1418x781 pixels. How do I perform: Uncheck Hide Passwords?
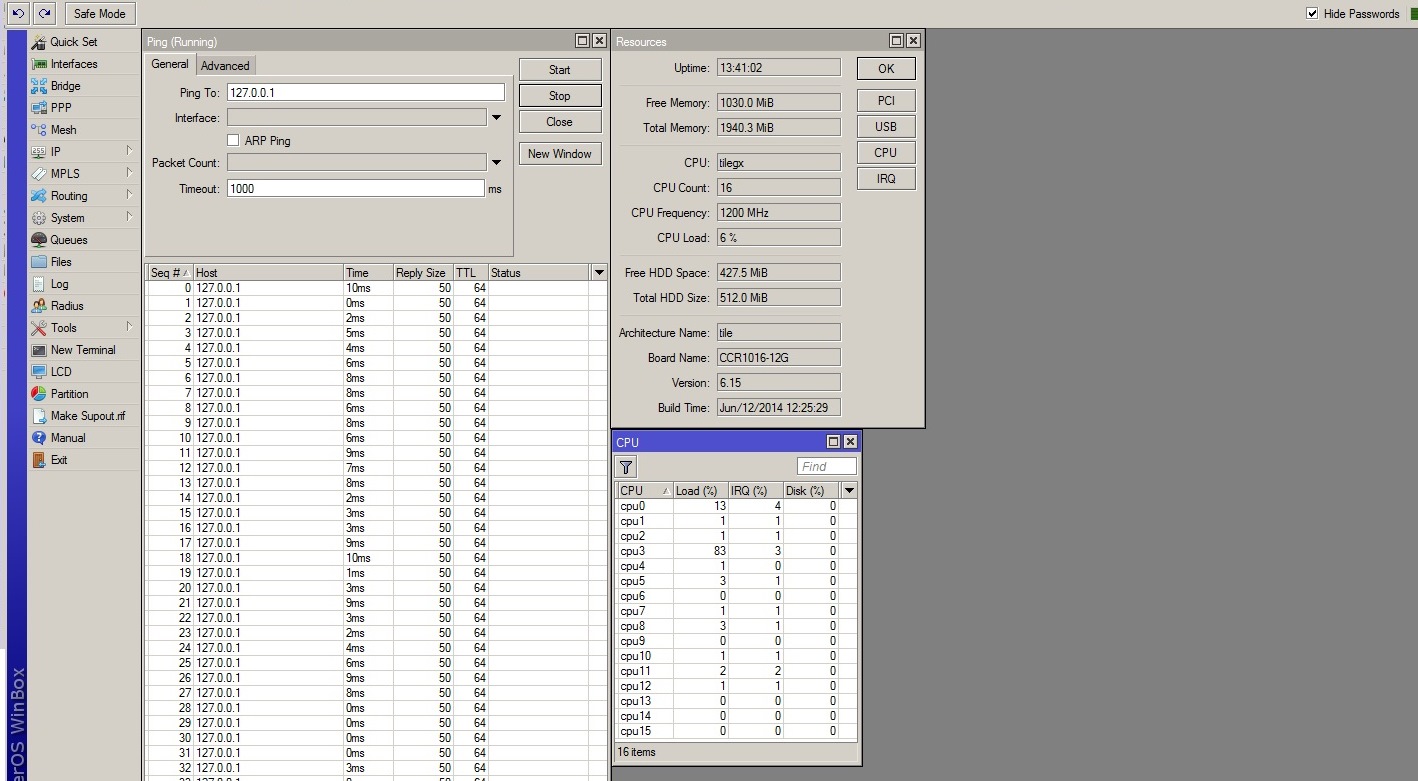[x=1312, y=13]
